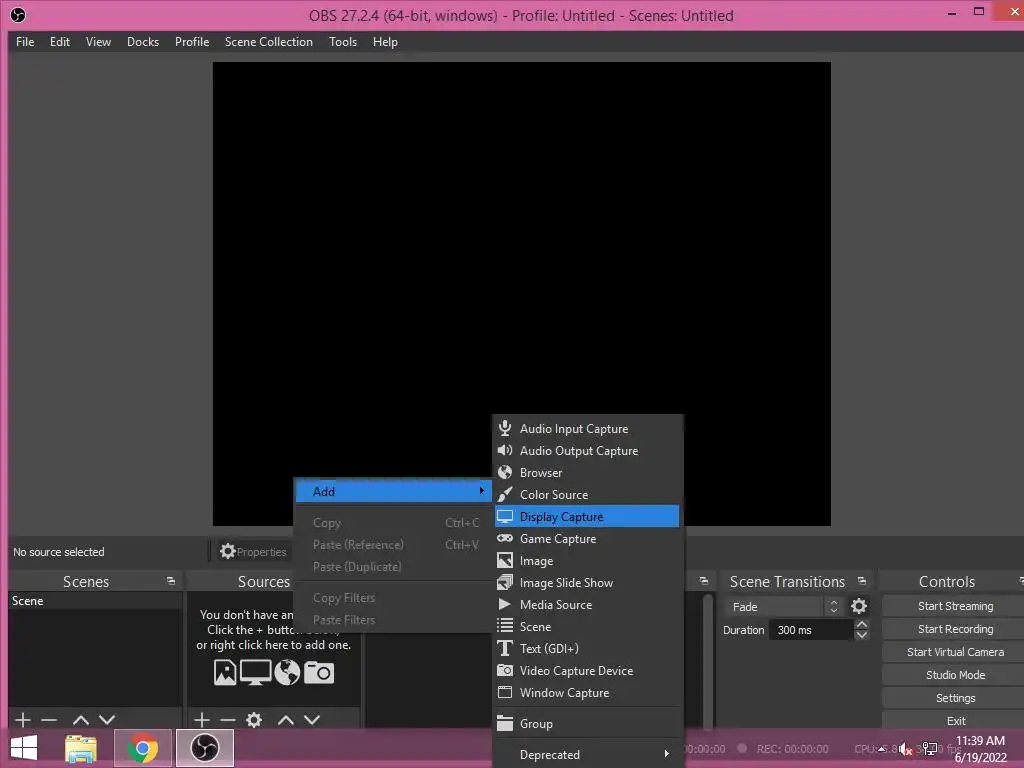Open the Docks menu
The image size is (1024, 768).
(x=143, y=42)
